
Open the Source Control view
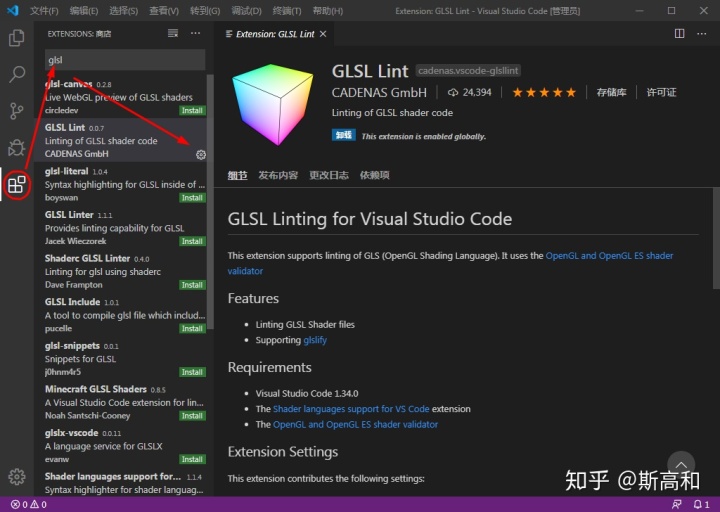[17, 111]
